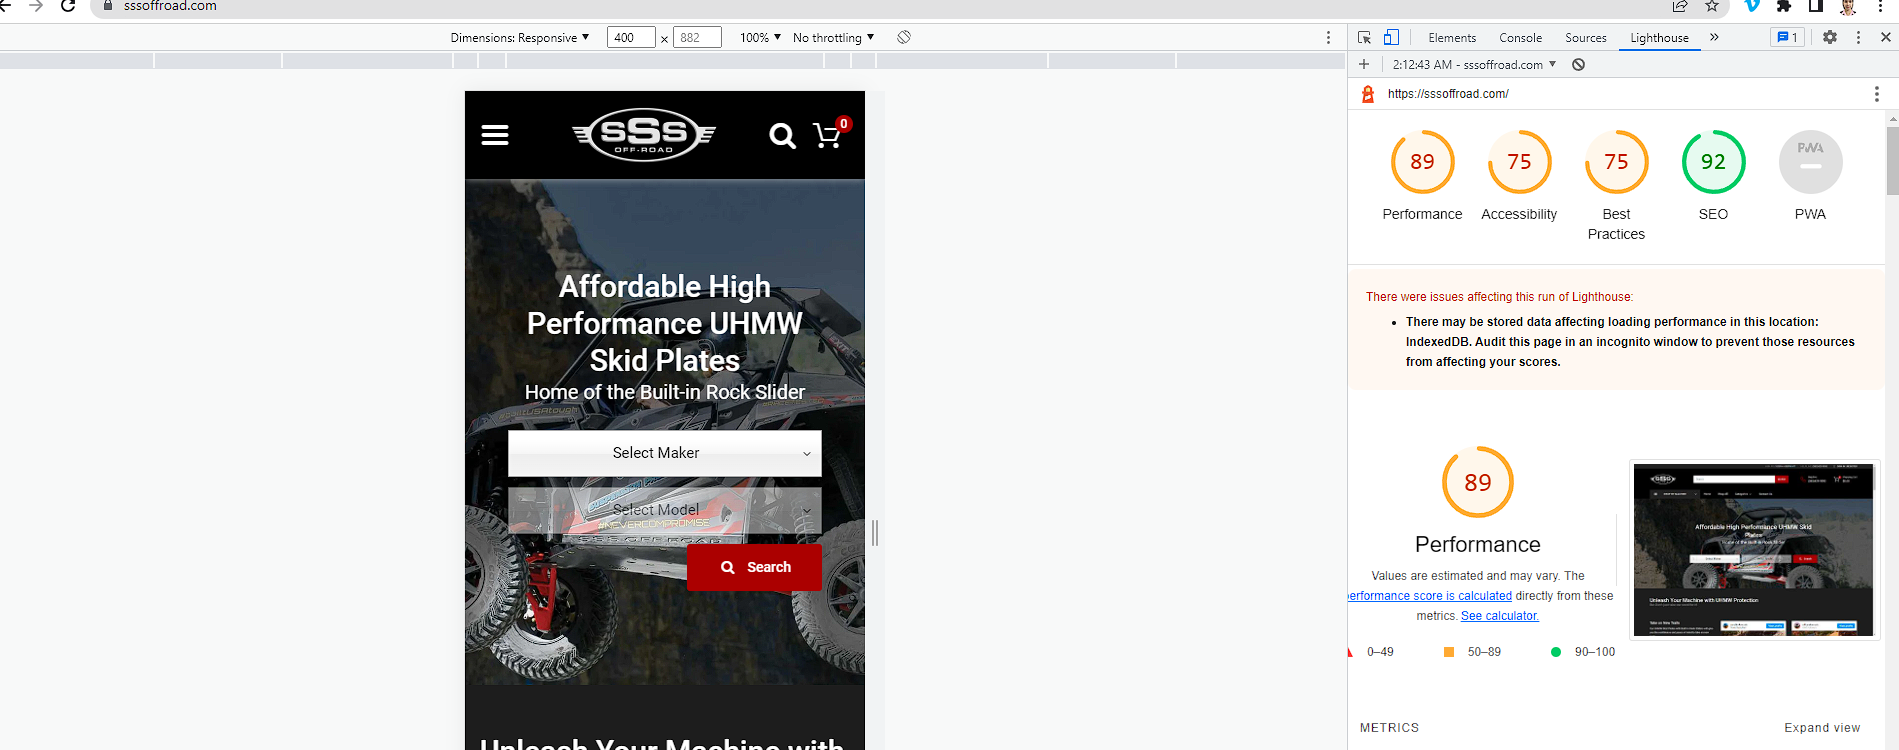Click the page screenshot thumbnail in Lighthouse
Image resolution: width=1899 pixels, height=750 pixels.
pos(1754,549)
